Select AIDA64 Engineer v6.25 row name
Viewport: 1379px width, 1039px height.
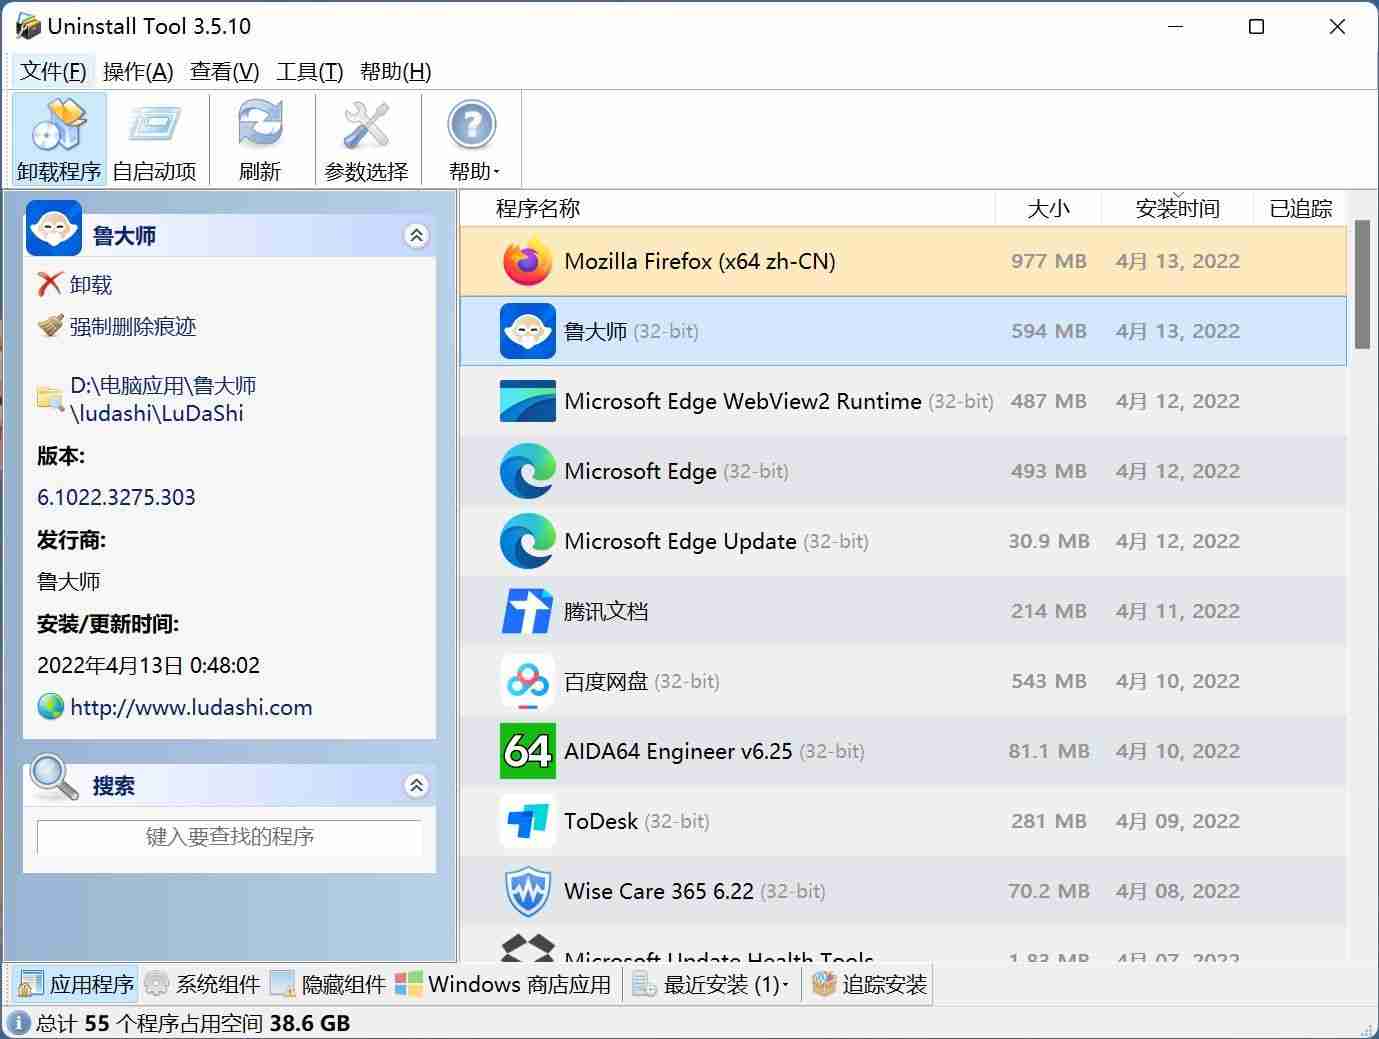point(714,751)
